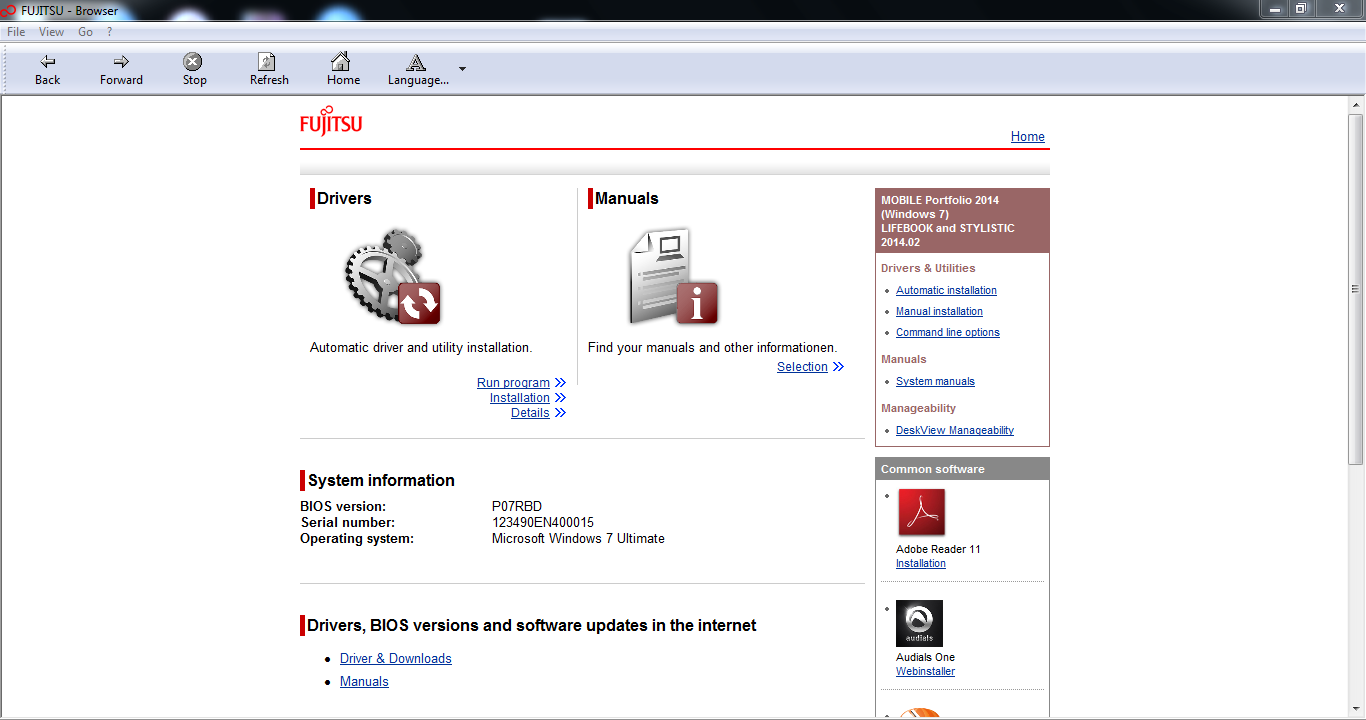Click the Fujitsu icon in title bar
This screenshot has width=1366, height=720.
pyautogui.click(x=9, y=10)
